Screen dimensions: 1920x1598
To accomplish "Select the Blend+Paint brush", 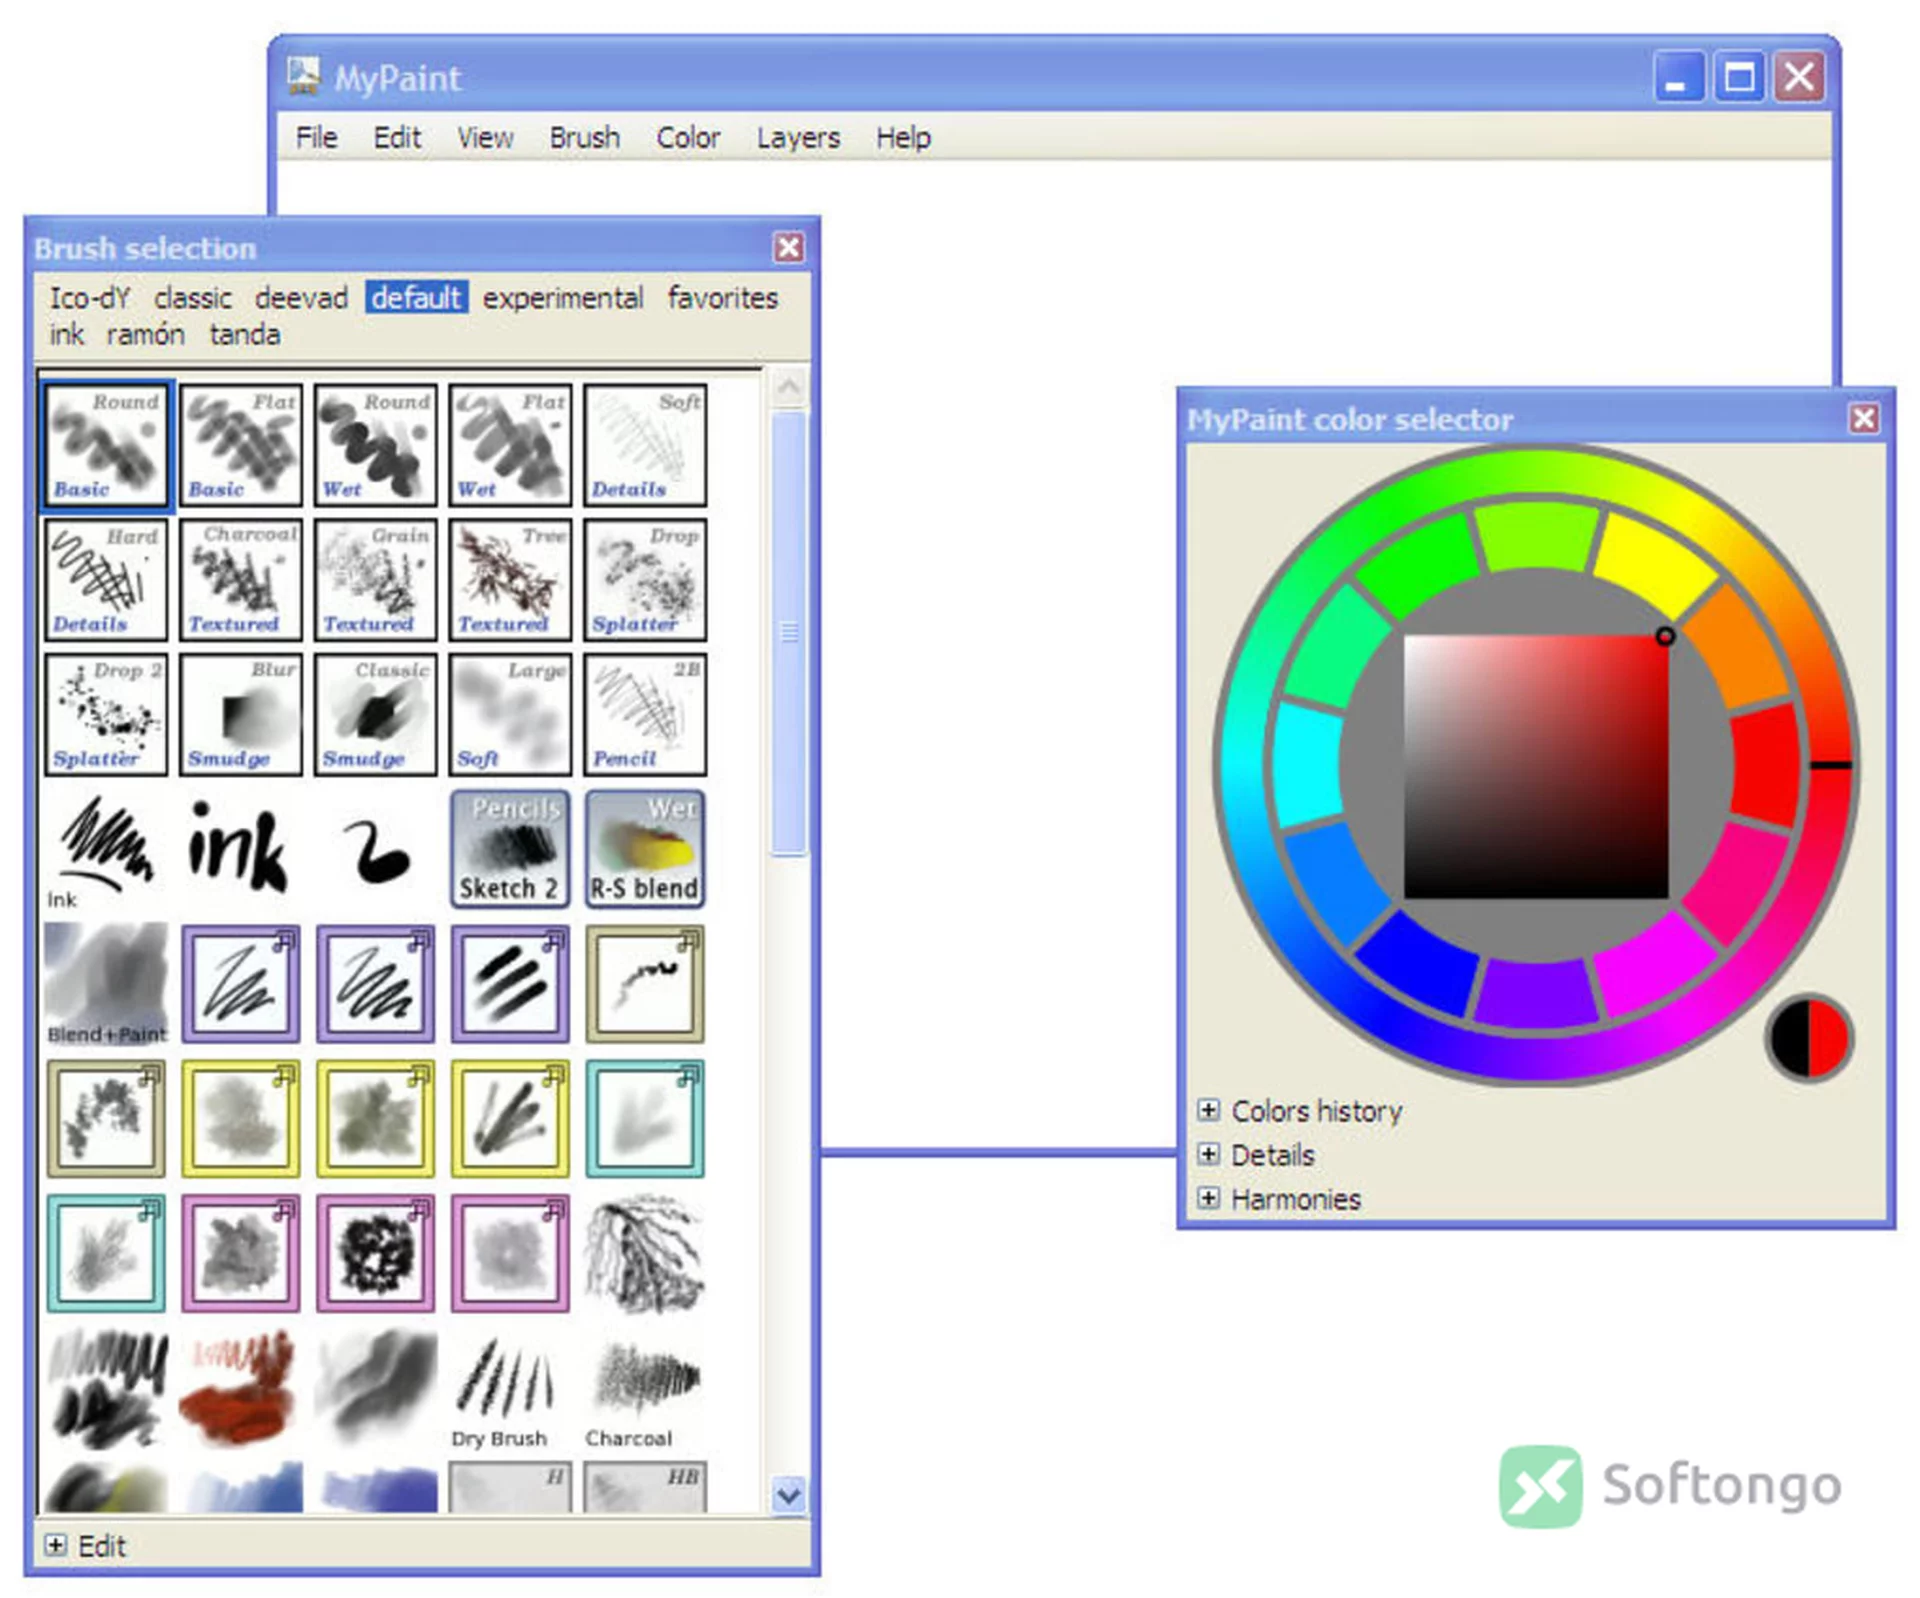I will click(106, 984).
